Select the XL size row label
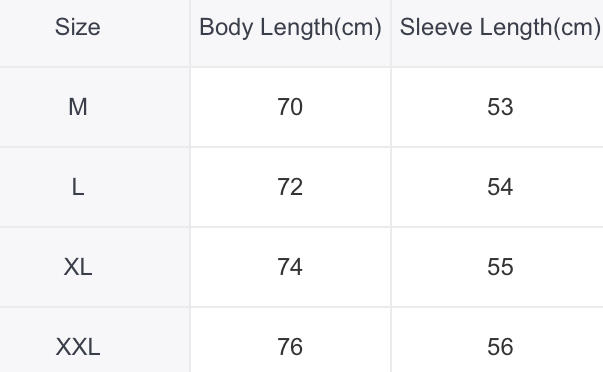Viewport: 603px width, 372px height. coord(78,267)
